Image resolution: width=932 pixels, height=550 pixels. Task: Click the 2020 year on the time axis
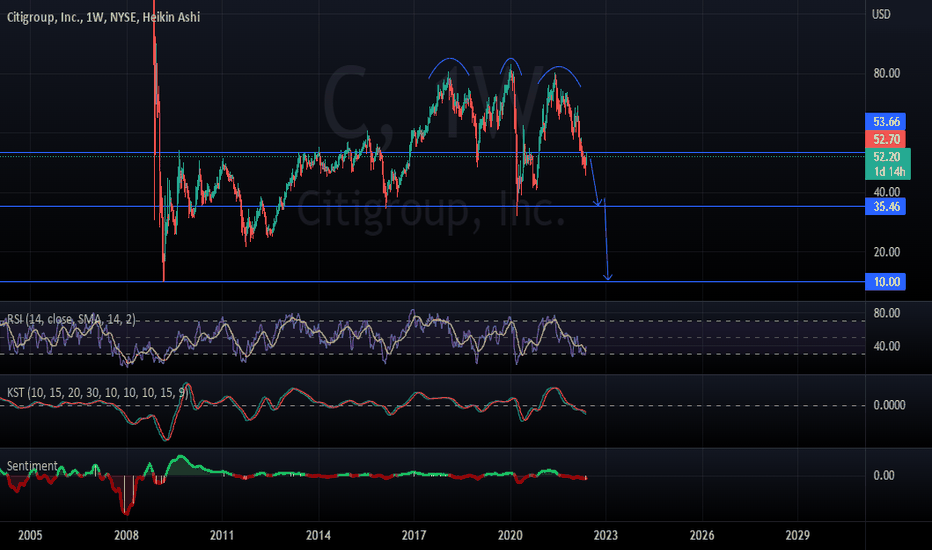[x=510, y=535]
